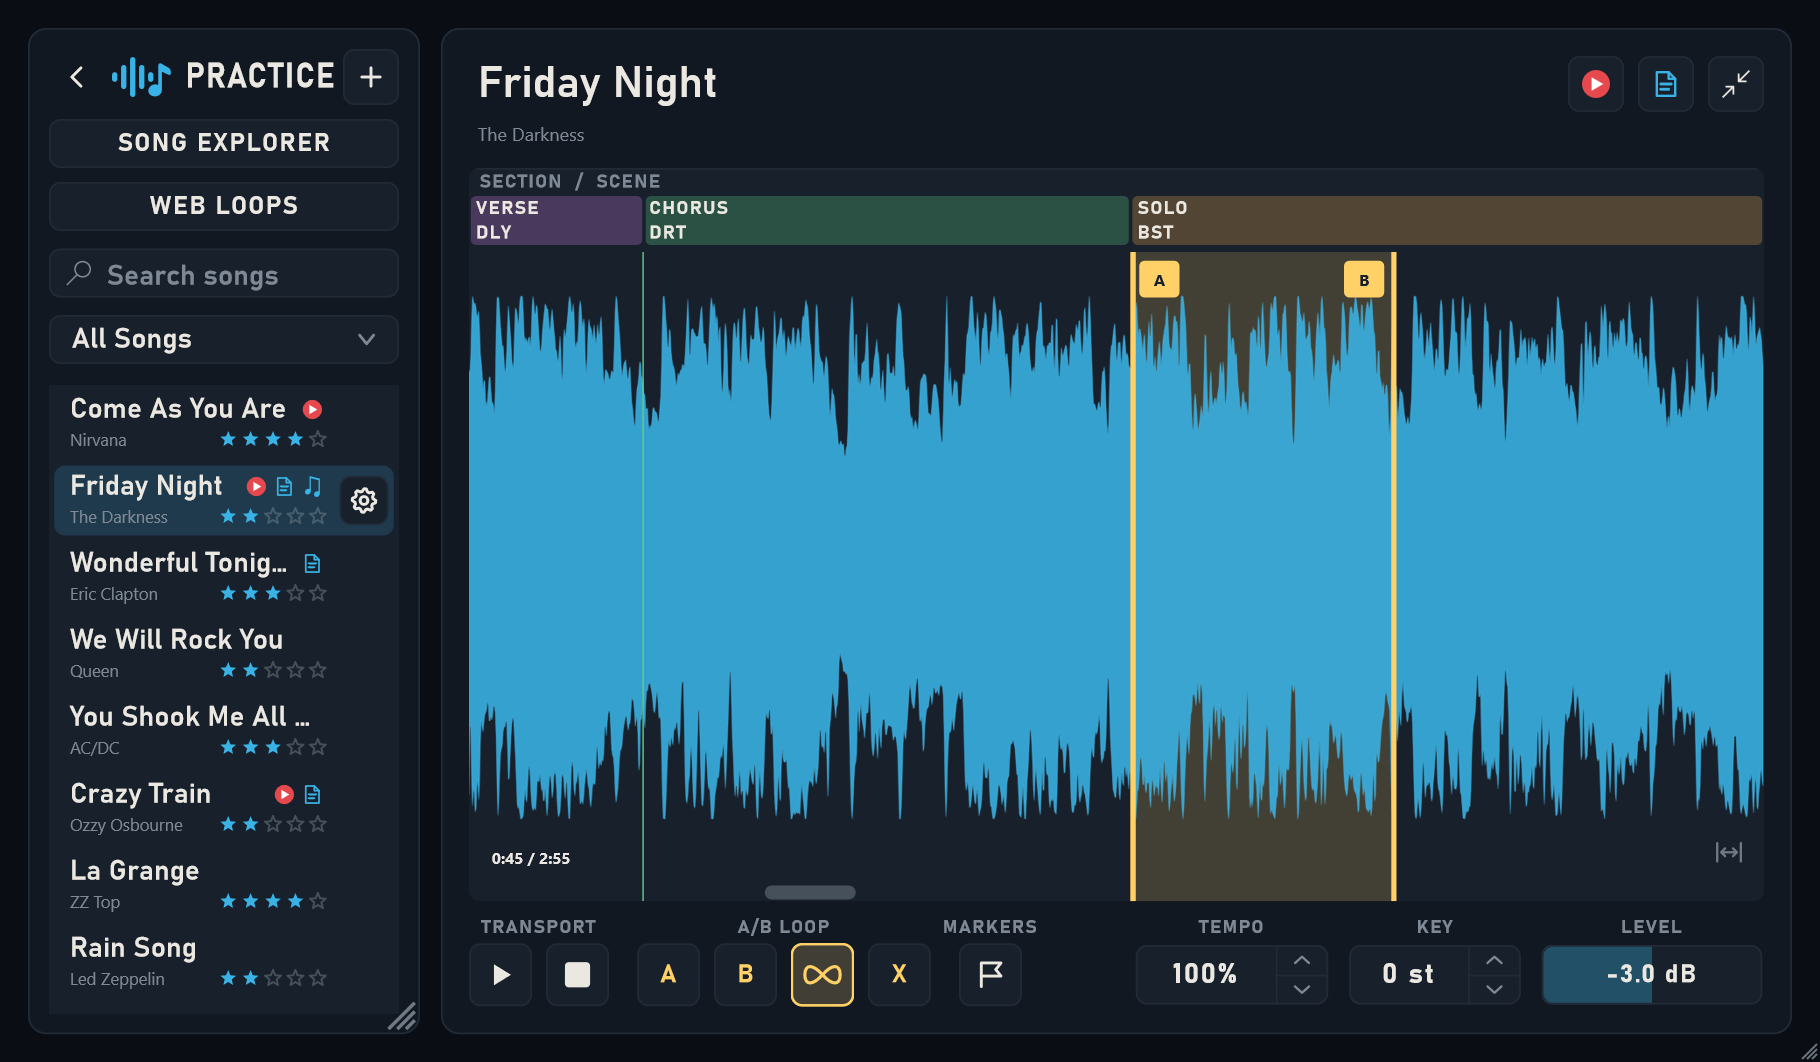Toggle the infinity loop button
The height and width of the screenshot is (1062, 1820).
(822, 974)
